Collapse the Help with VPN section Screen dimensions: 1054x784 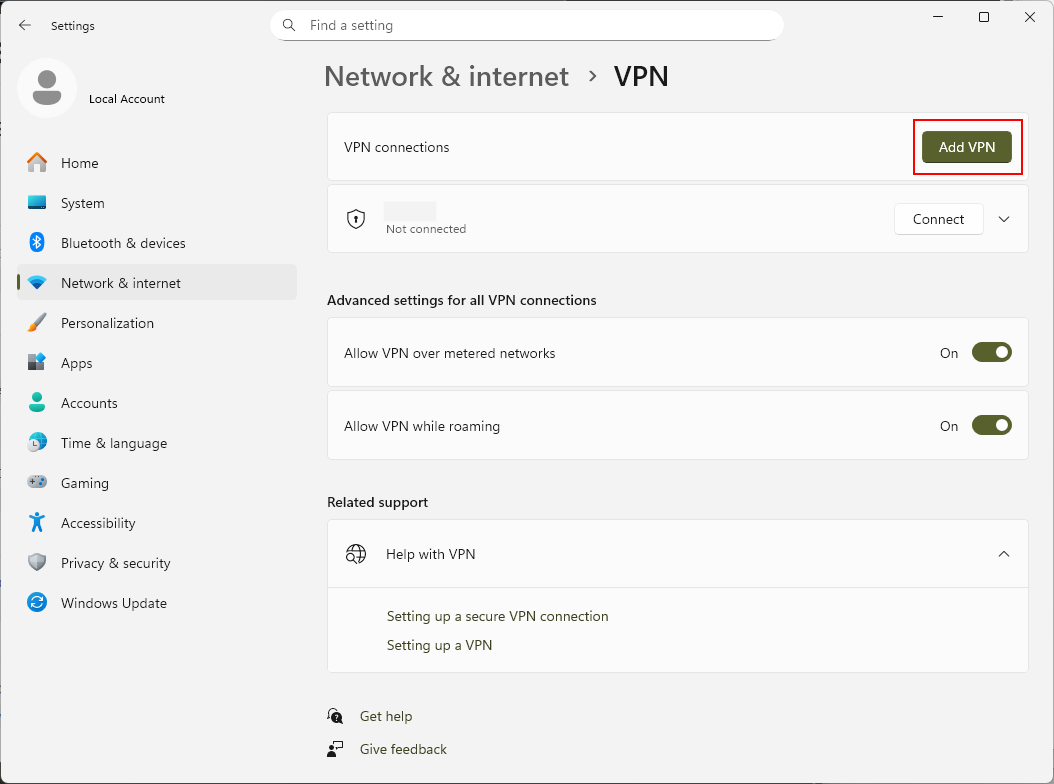pyautogui.click(x=1004, y=554)
